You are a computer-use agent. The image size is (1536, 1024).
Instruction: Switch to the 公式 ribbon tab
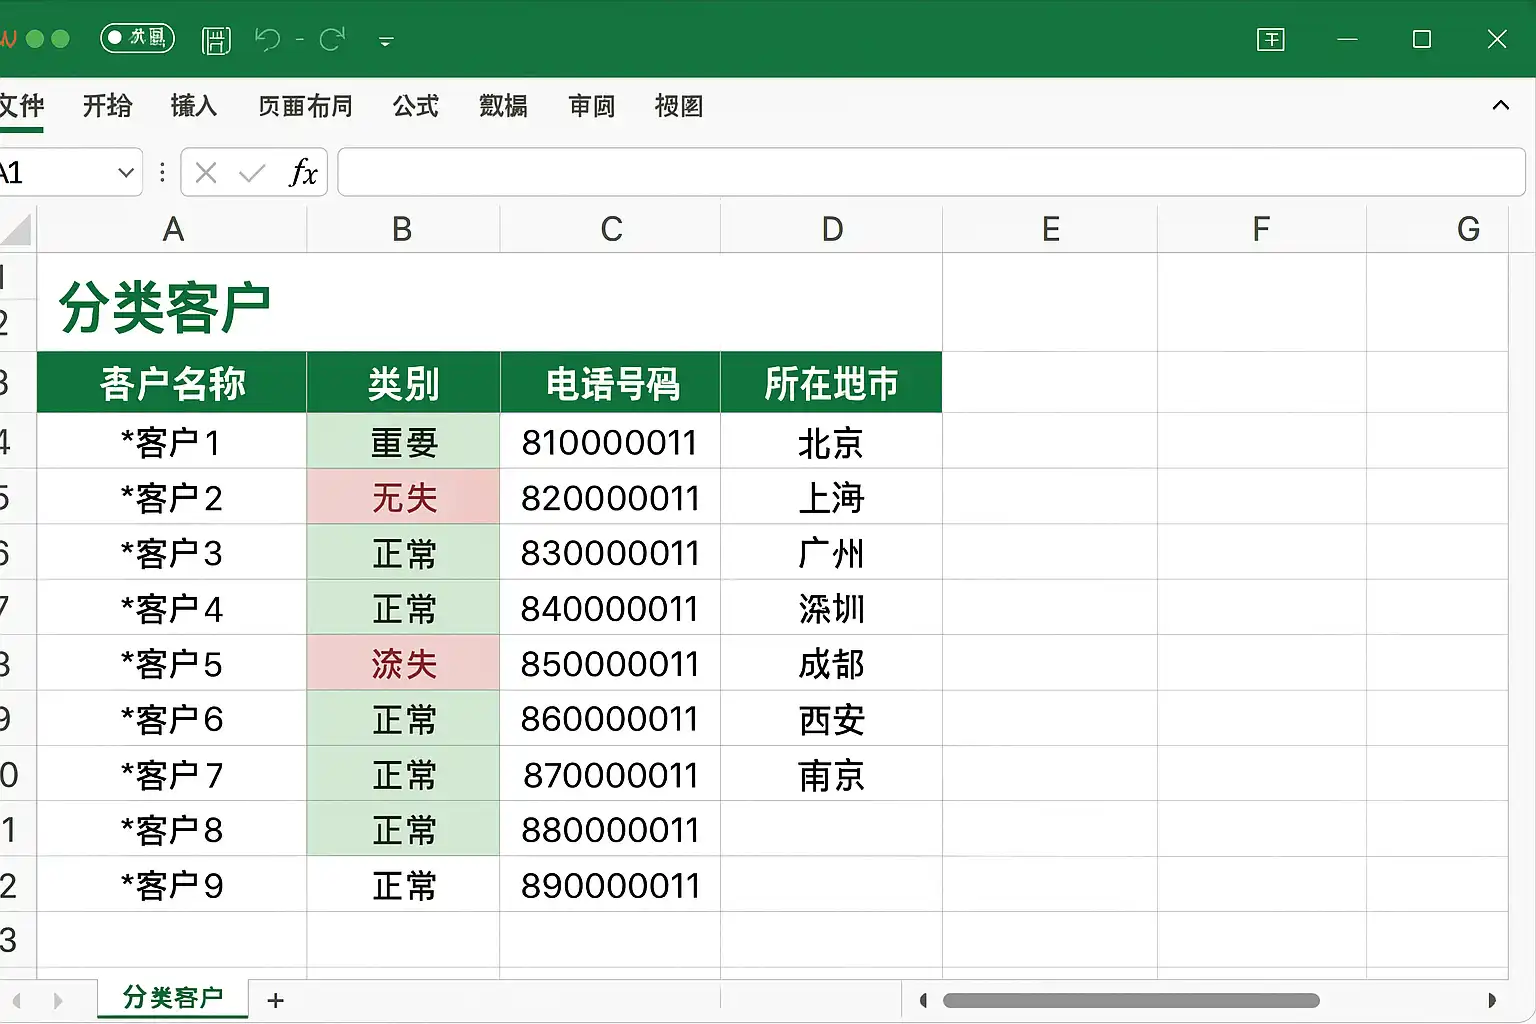point(415,106)
